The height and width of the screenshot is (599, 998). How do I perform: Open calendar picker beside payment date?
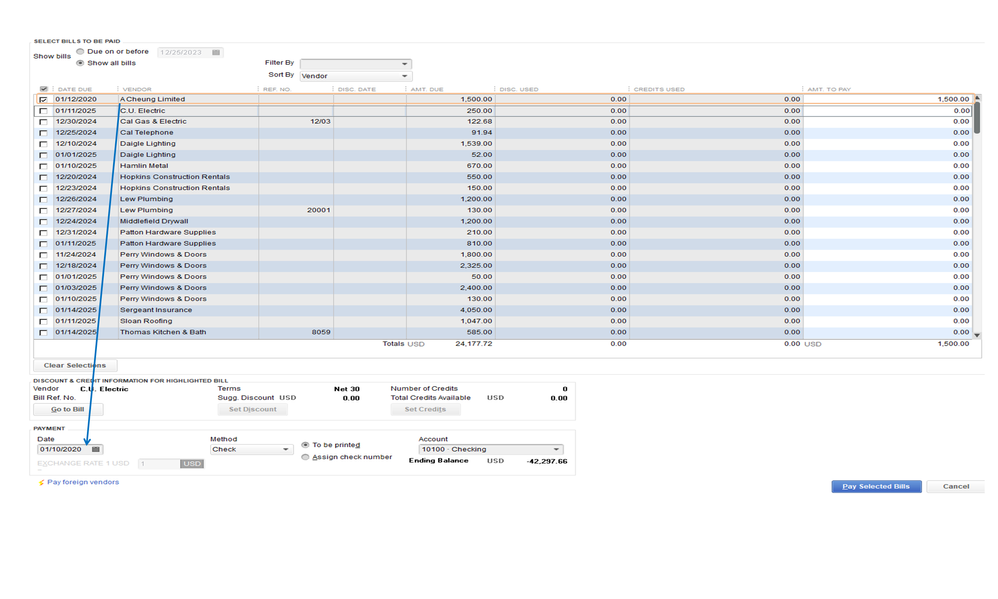95,449
